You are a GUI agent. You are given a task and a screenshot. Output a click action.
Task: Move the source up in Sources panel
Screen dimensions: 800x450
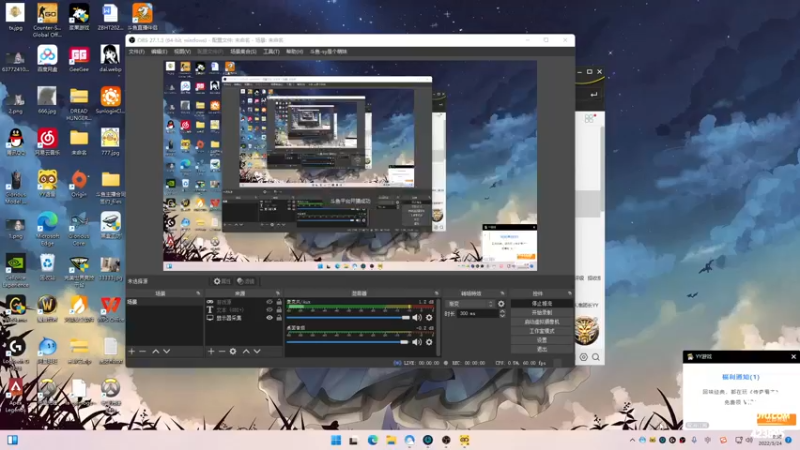click(246, 352)
